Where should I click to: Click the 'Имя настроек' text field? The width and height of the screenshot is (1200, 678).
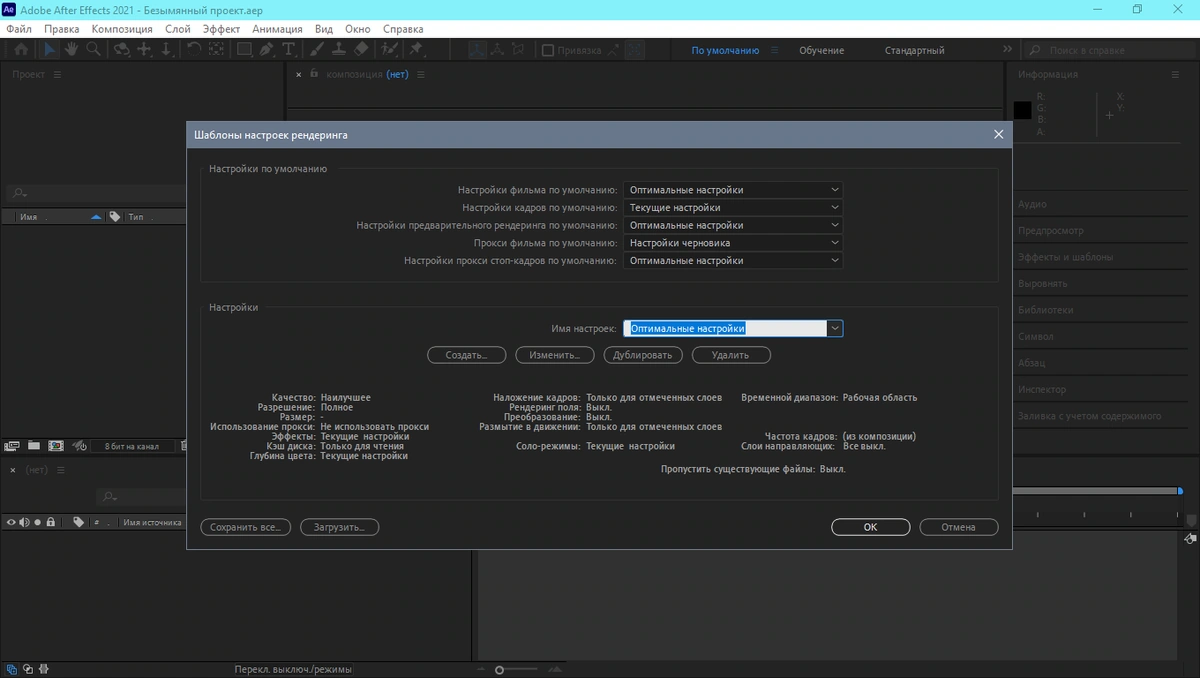point(725,328)
